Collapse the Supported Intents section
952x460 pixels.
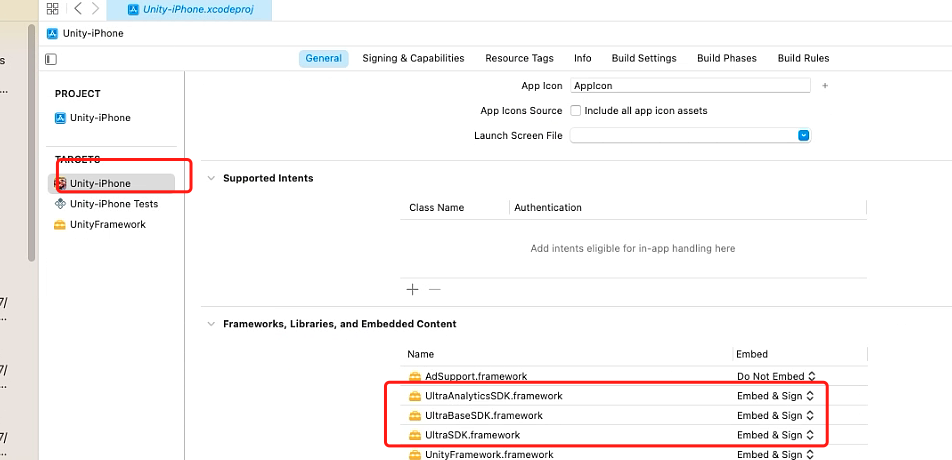click(211, 178)
